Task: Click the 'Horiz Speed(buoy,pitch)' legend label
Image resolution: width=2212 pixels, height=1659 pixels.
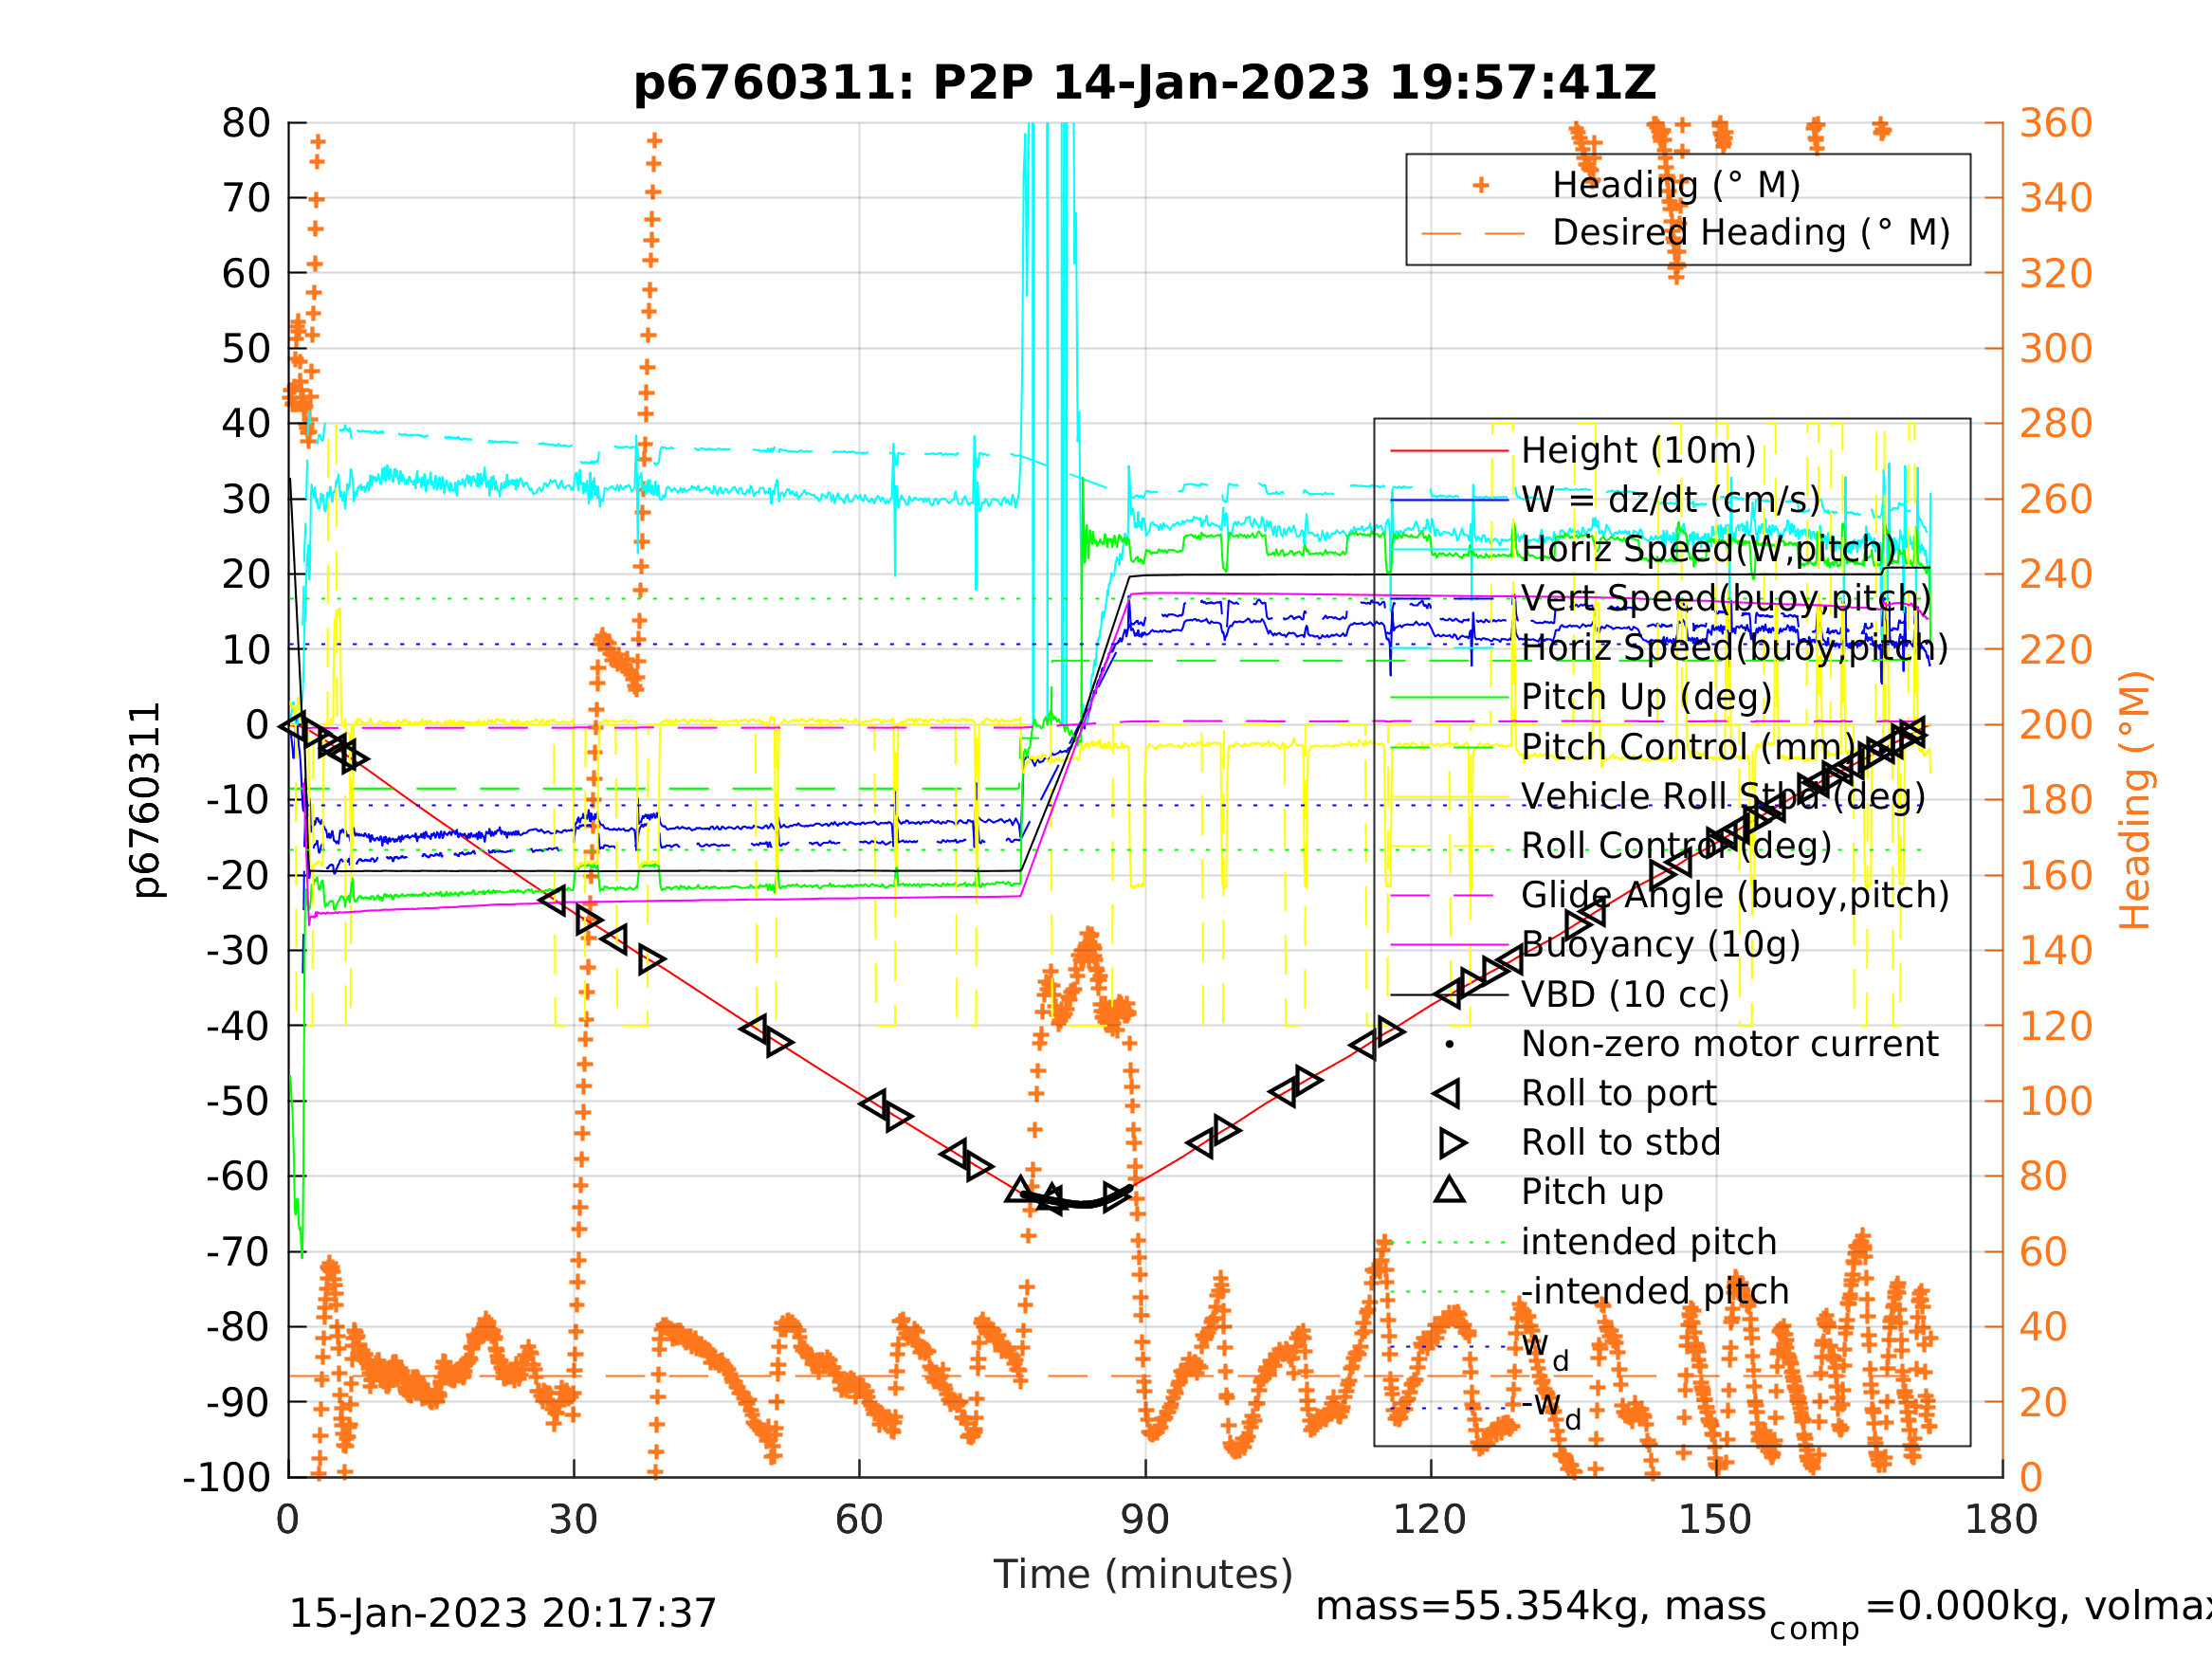Action: (1734, 648)
